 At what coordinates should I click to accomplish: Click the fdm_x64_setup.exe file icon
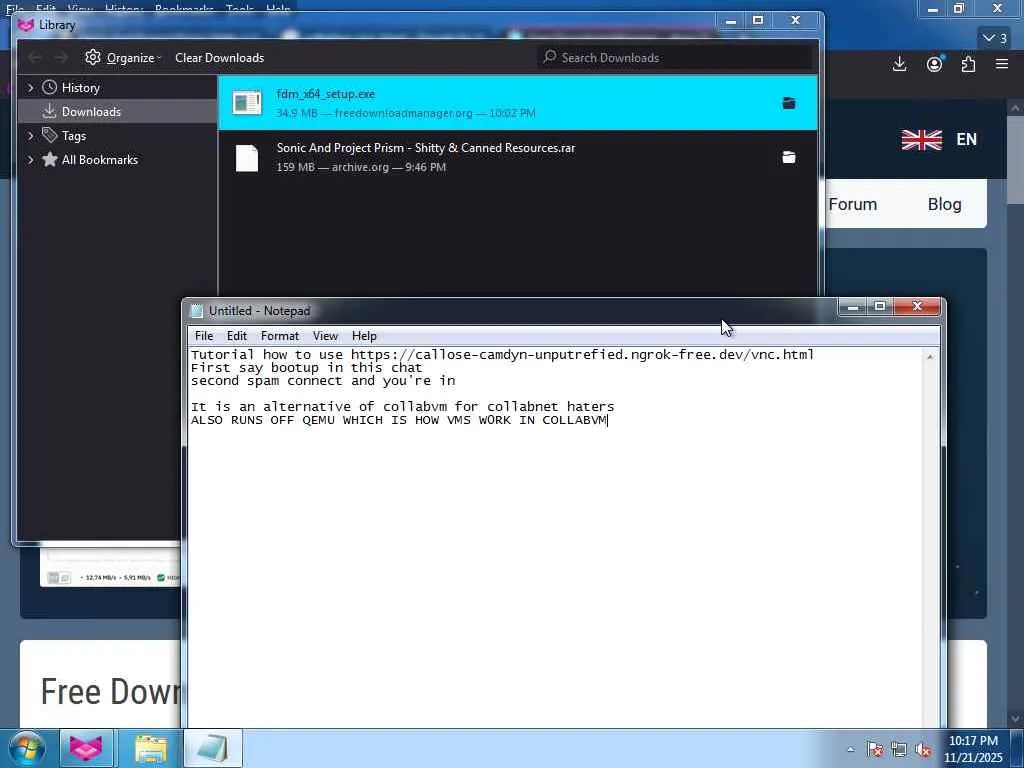247,103
